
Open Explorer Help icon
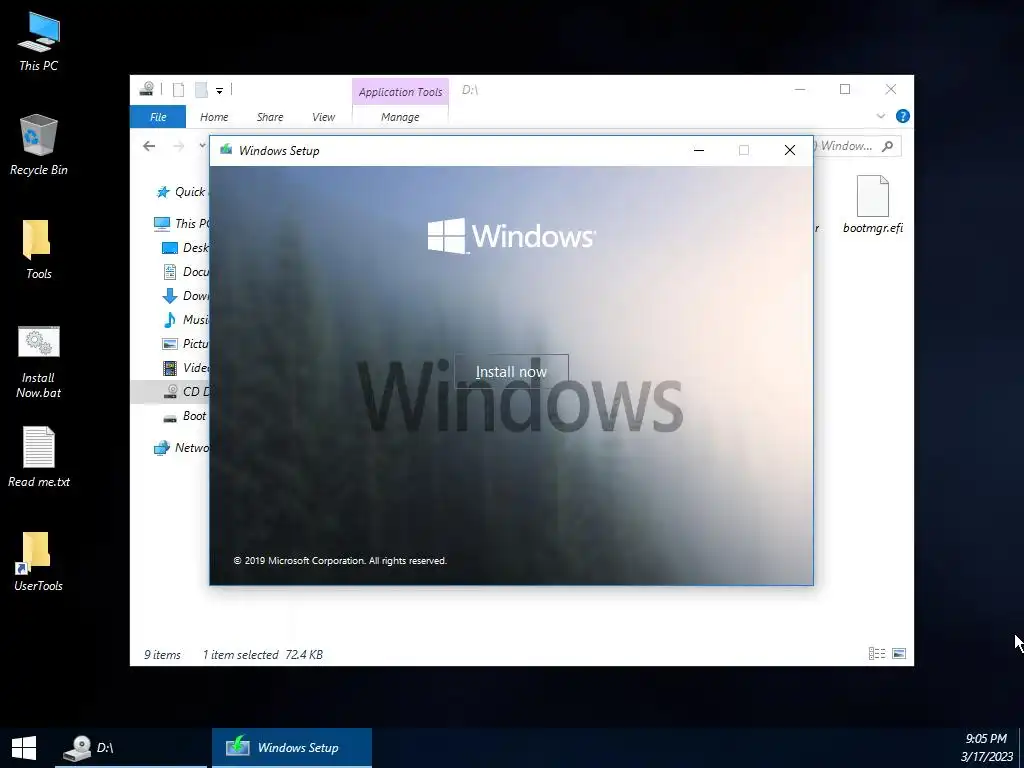pyautogui.click(x=903, y=116)
